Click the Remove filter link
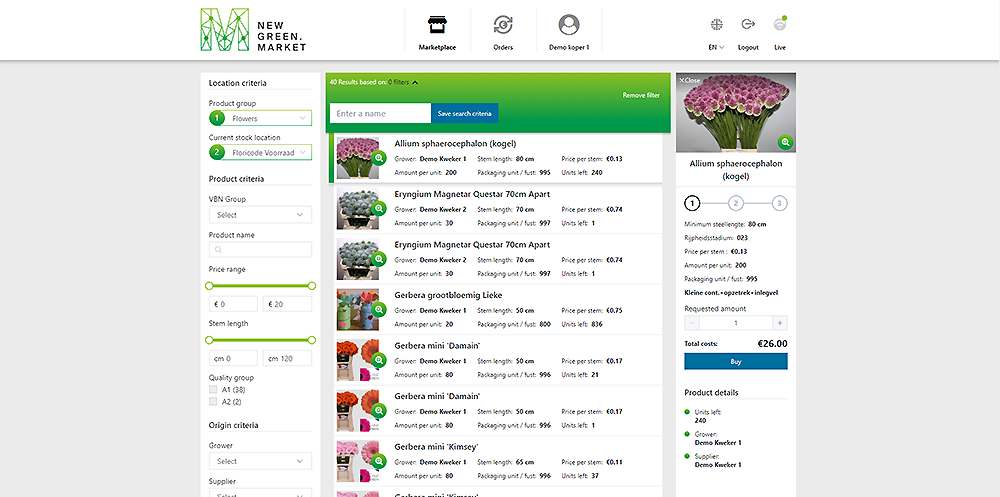Screen dimensions: 1000x497 pos(641,95)
